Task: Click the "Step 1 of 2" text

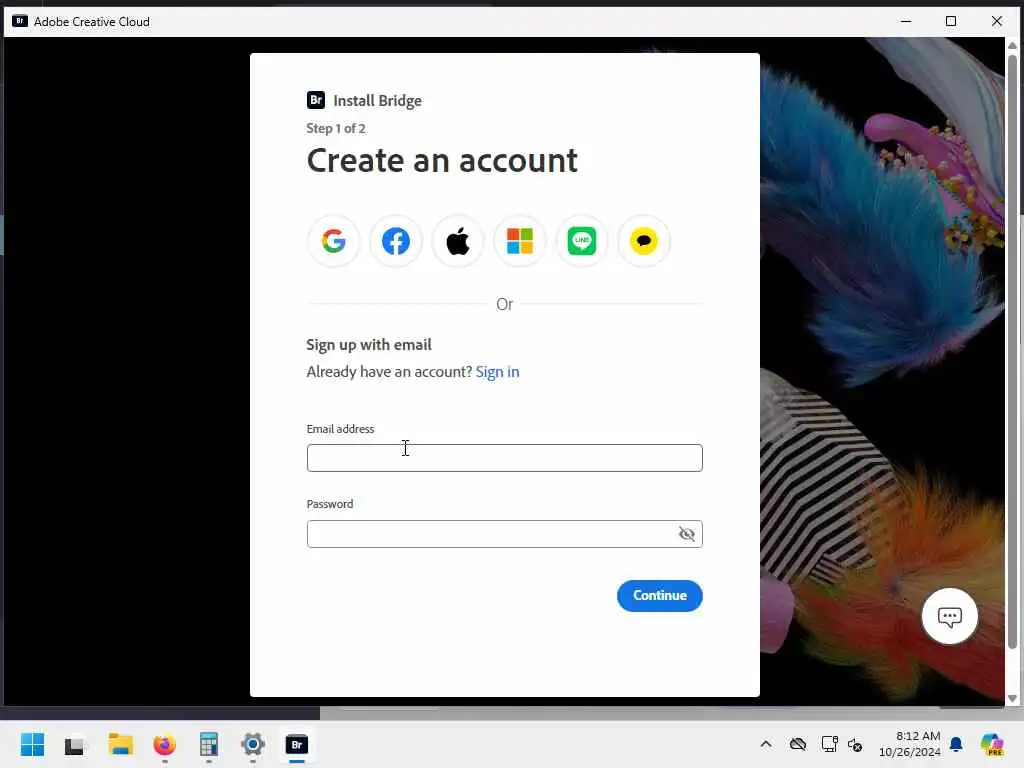Action: [336, 129]
